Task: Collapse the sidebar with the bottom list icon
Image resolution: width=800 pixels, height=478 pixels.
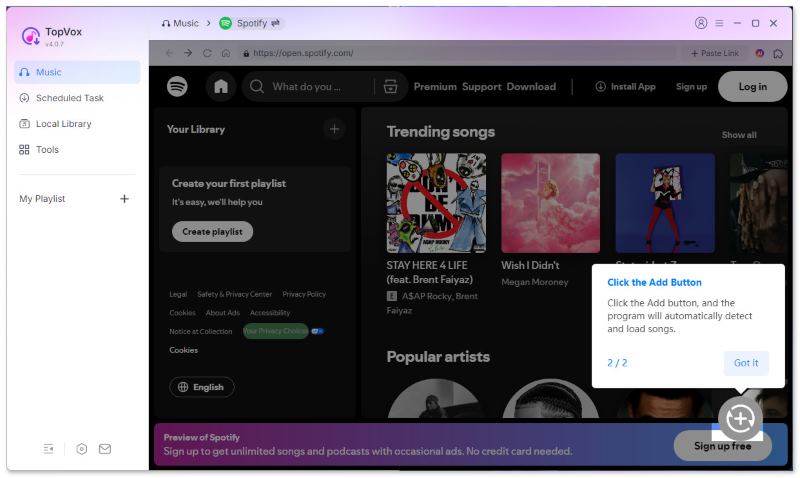Action: point(48,449)
